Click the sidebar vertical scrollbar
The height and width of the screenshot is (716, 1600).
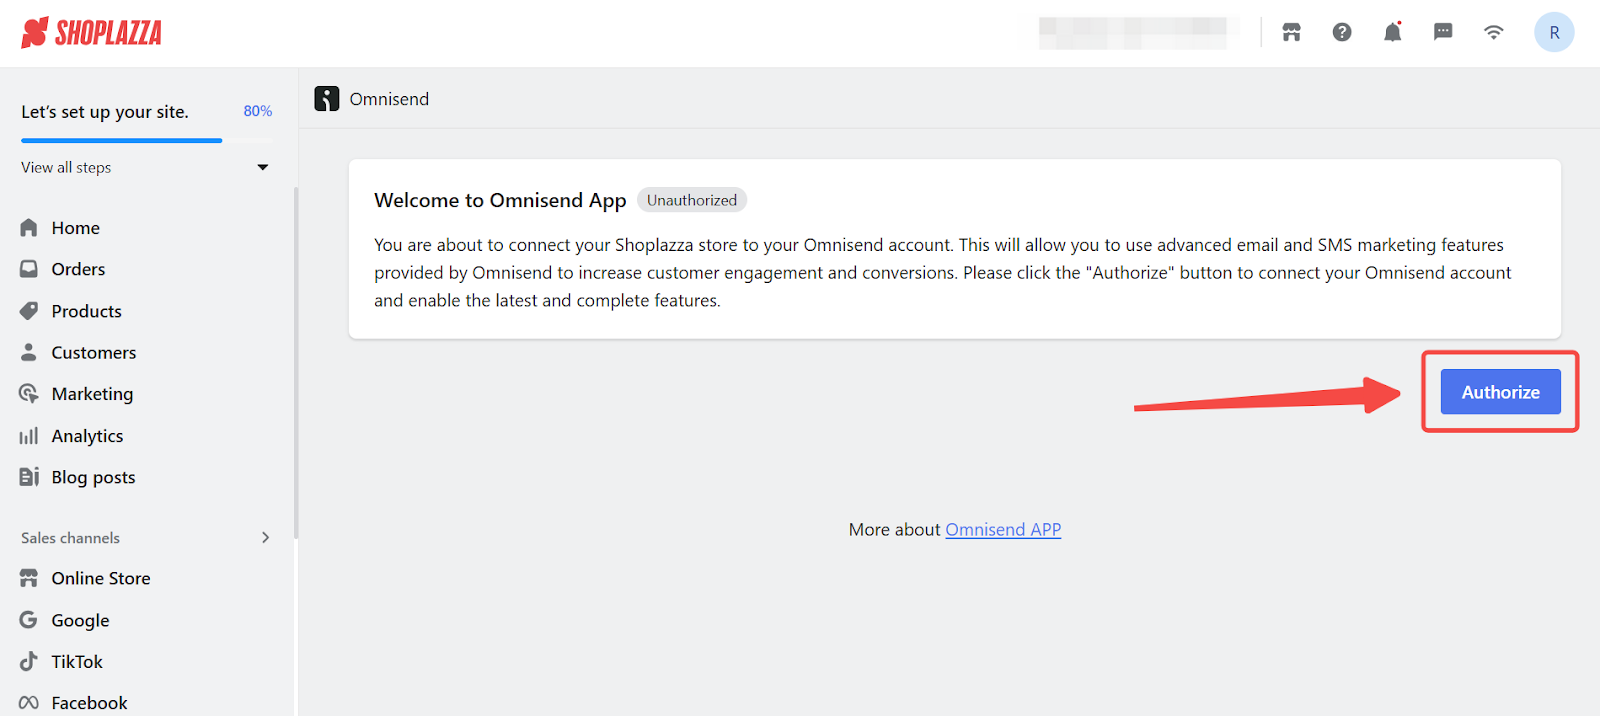click(295, 363)
